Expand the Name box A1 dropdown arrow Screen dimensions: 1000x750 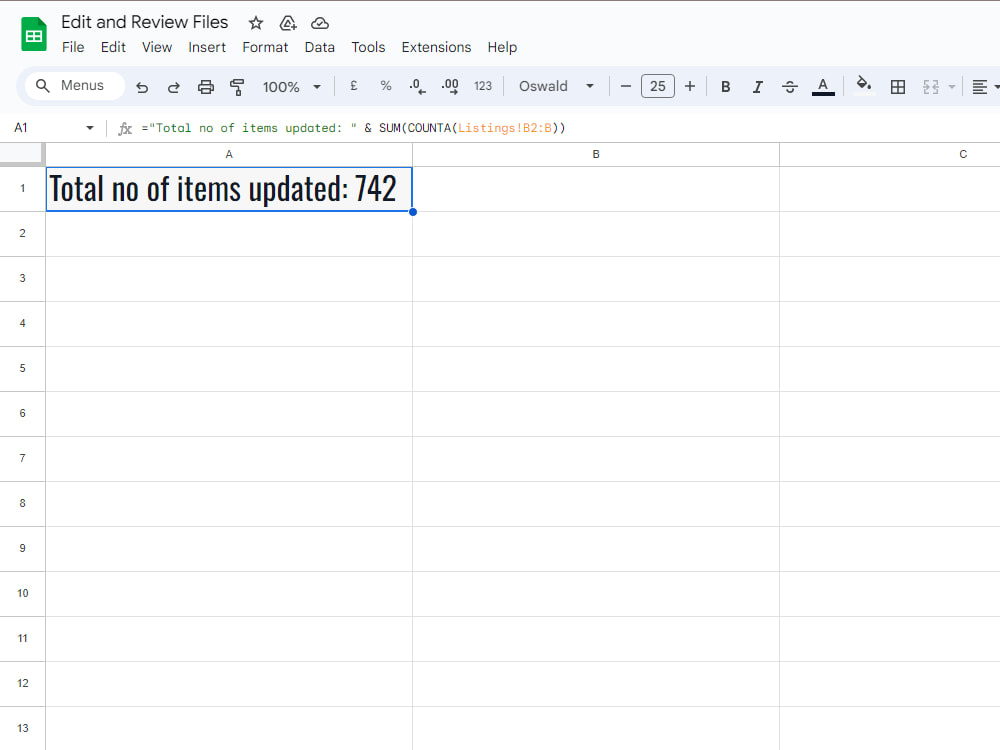tap(90, 128)
